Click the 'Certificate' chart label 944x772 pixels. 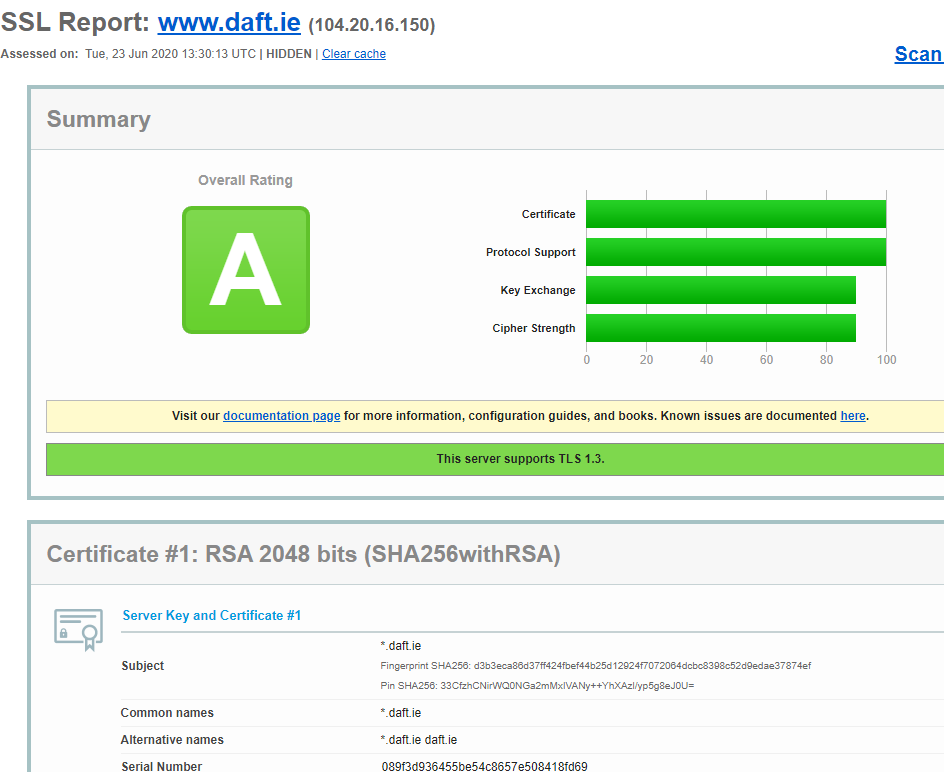[x=548, y=214]
